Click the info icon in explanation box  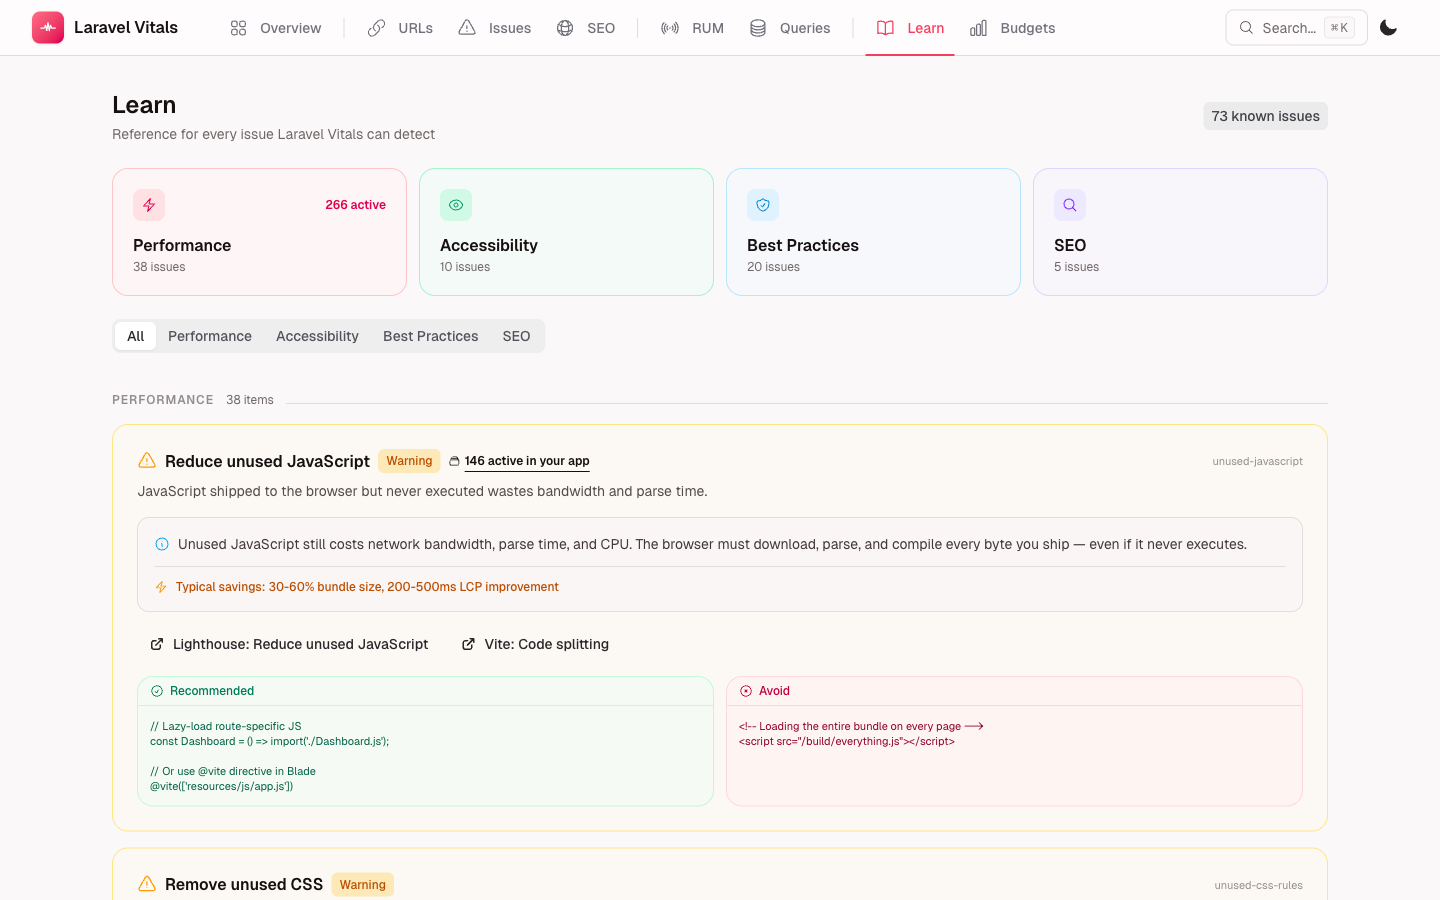tap(162, 544)
